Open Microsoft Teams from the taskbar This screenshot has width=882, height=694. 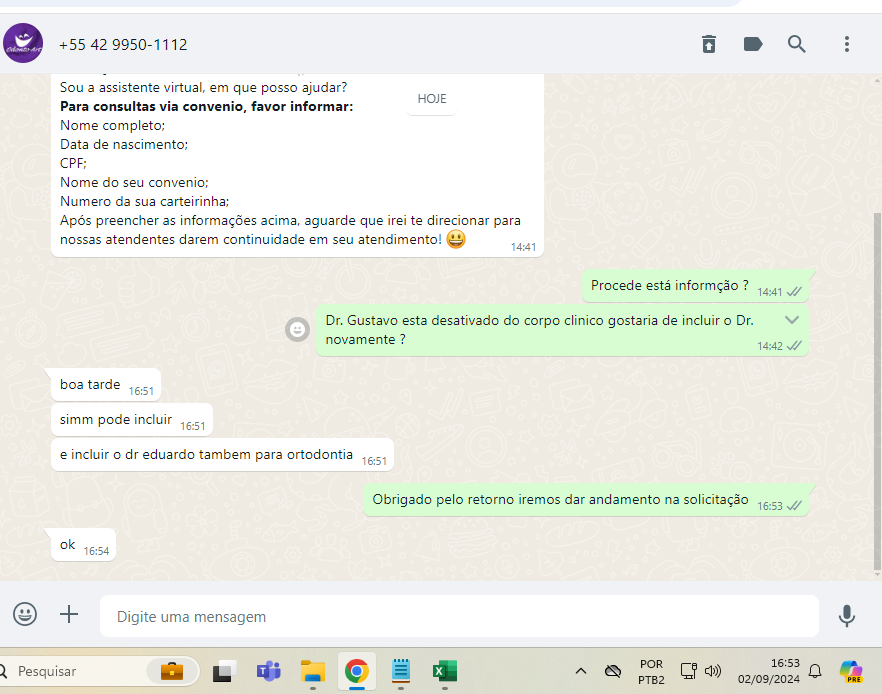pyautogui.click(x=268, y=671)
